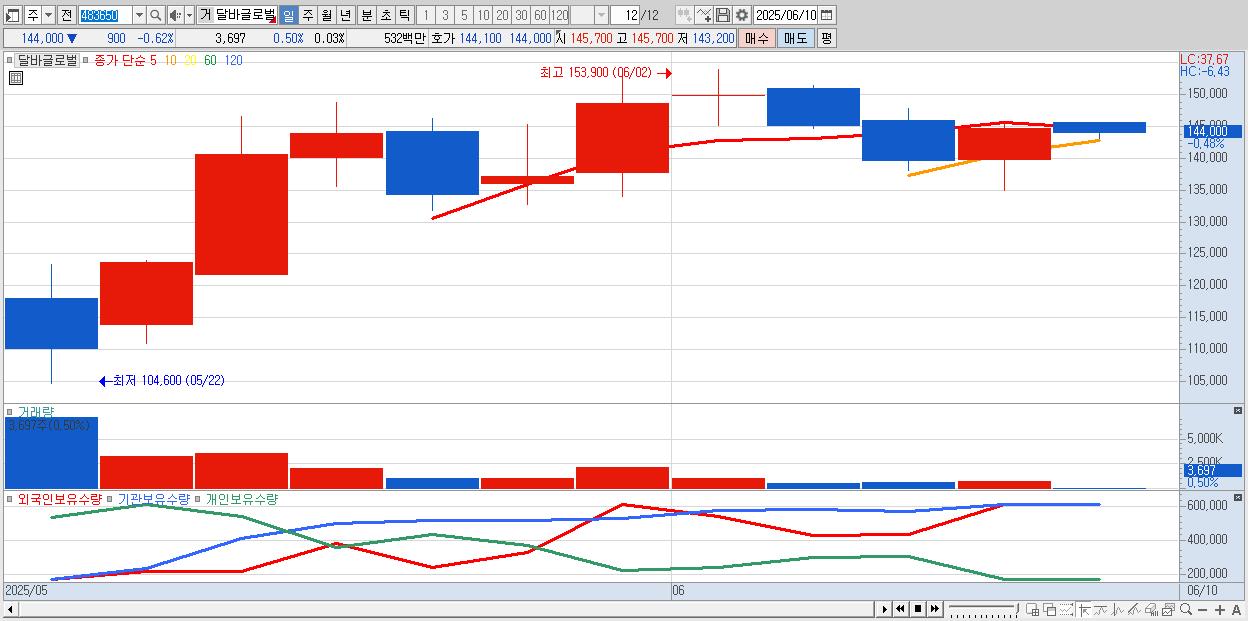Screen dimensions: 1248x621
Task: Click the stop button in bottom toolbar
Action: (x=918, y=609)
